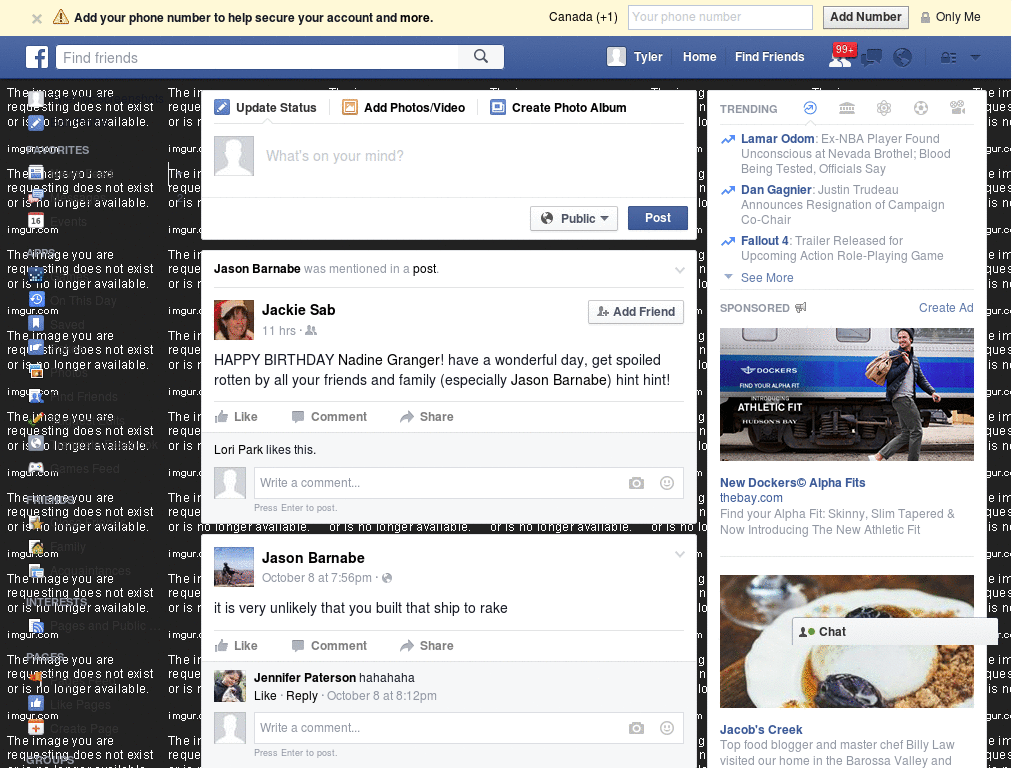Select Top Trends trending category icon

click(810, 108)
